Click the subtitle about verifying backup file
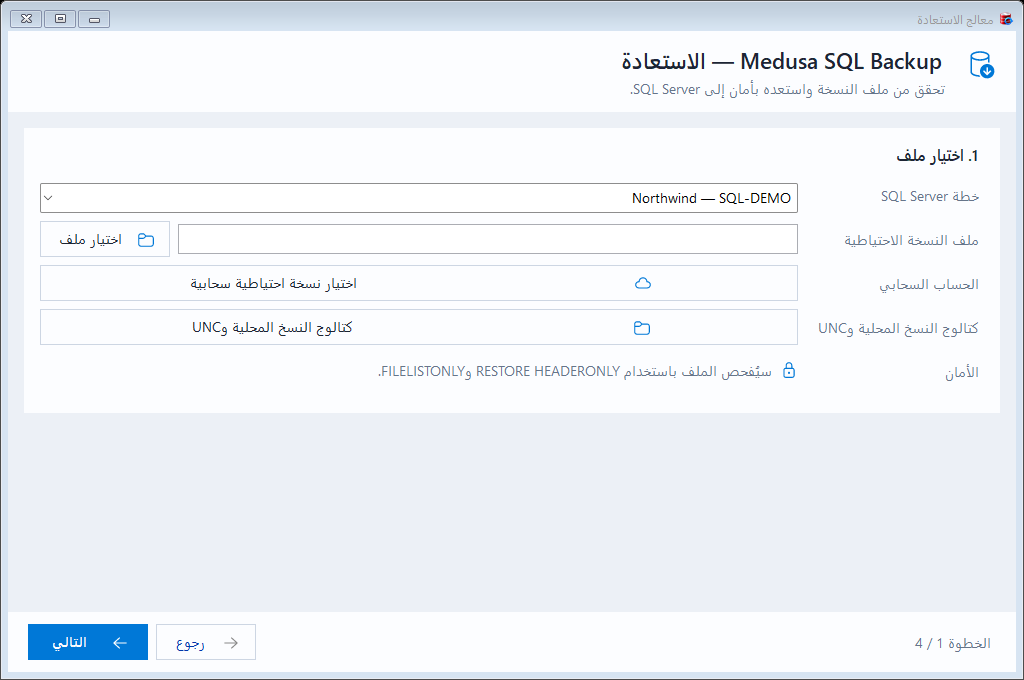The width and height of the screenshot is (1024, 680). (x=788, y=89)
